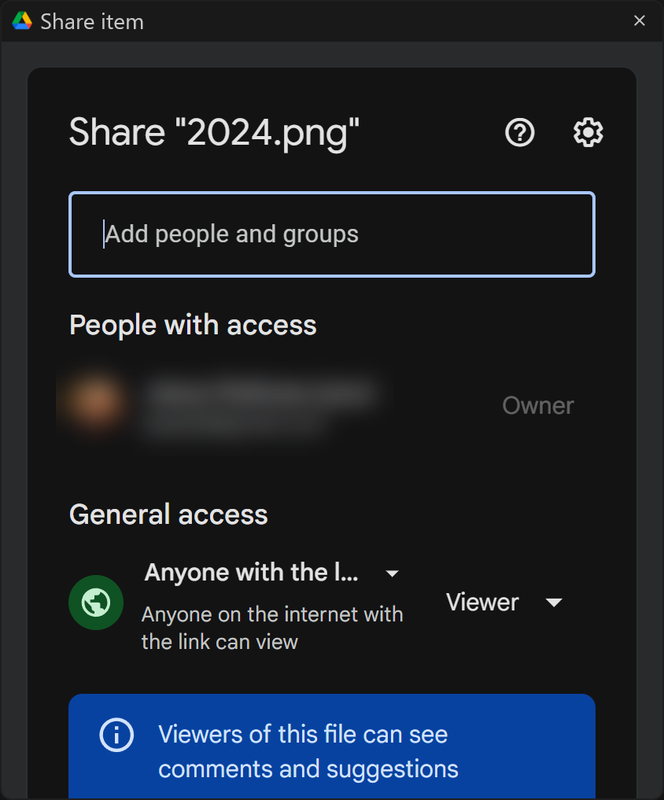Click the blurred owner name entry
The width and height of the screenshot is (664, 800).
pos(260,405)
